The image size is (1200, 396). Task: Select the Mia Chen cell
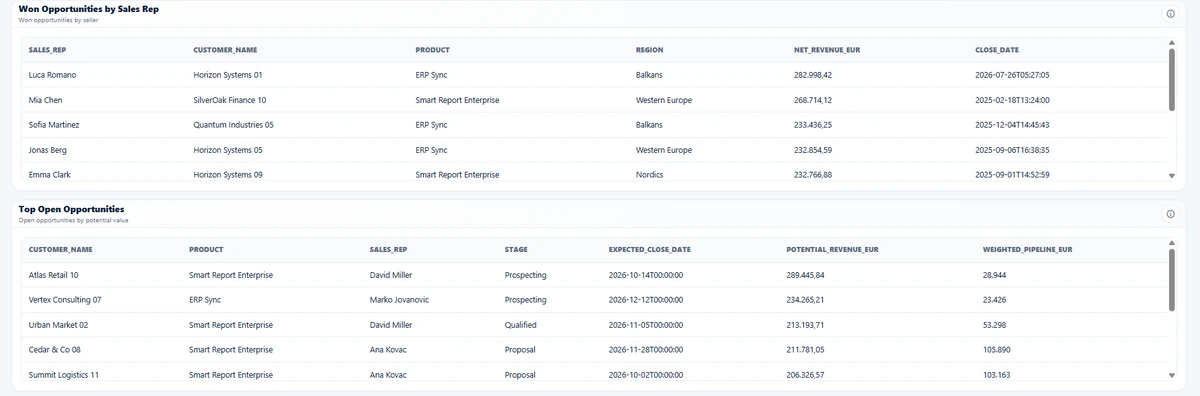click(x=46, y=100)
